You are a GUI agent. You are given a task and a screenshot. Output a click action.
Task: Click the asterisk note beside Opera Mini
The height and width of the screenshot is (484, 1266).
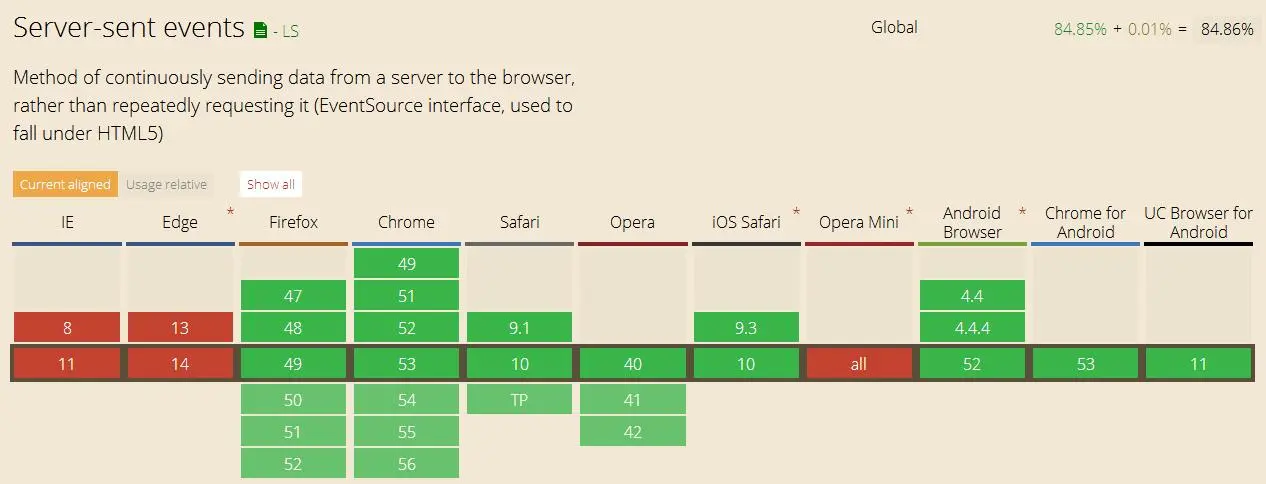(x=909, y=212)
